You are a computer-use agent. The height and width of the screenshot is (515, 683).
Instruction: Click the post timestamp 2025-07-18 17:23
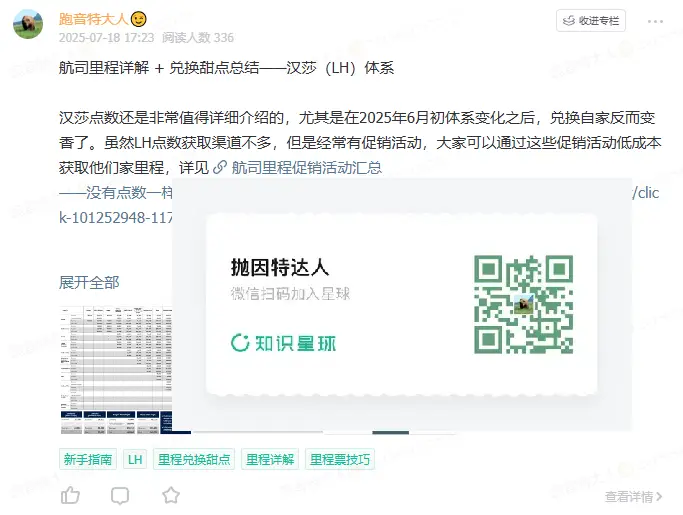107,38
